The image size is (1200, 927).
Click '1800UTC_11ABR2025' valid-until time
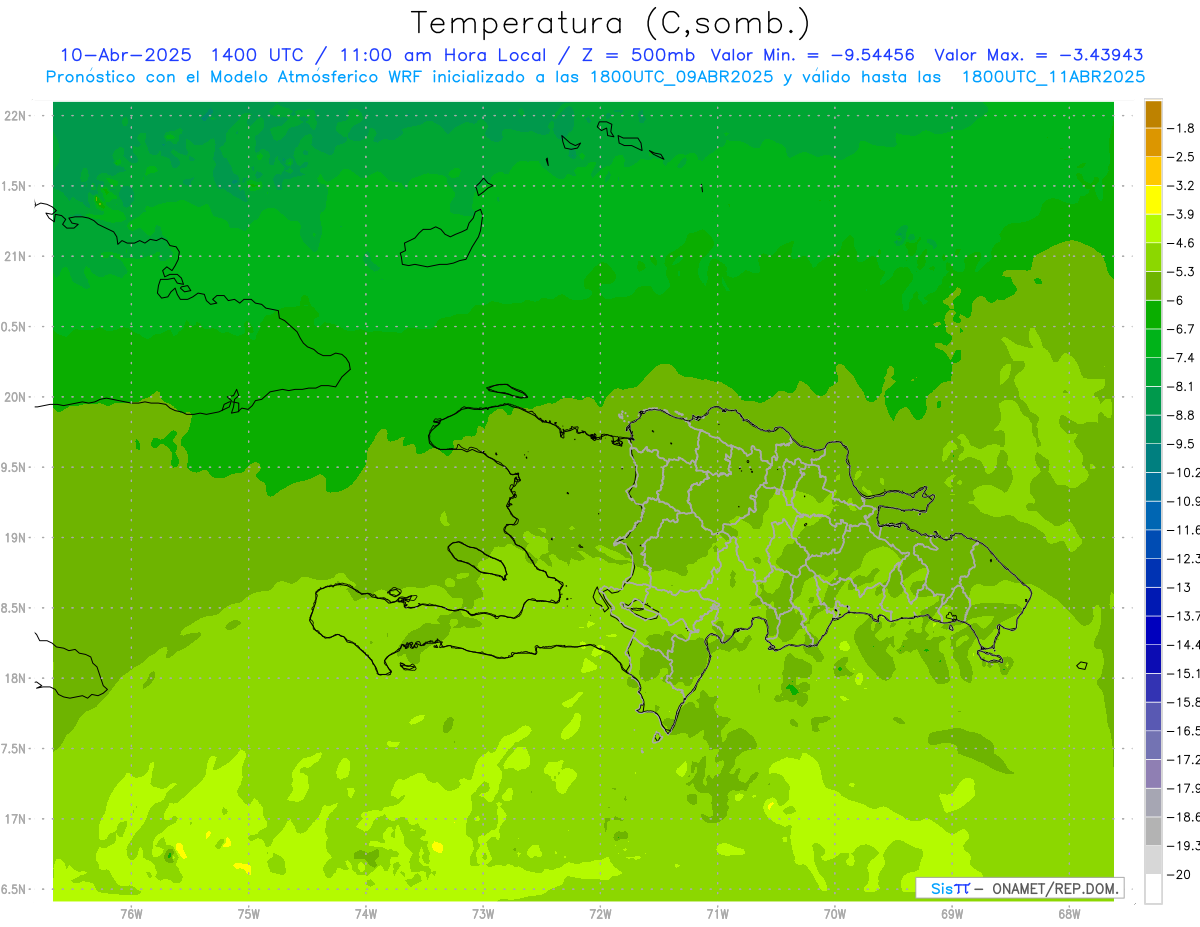(1053, 77)
